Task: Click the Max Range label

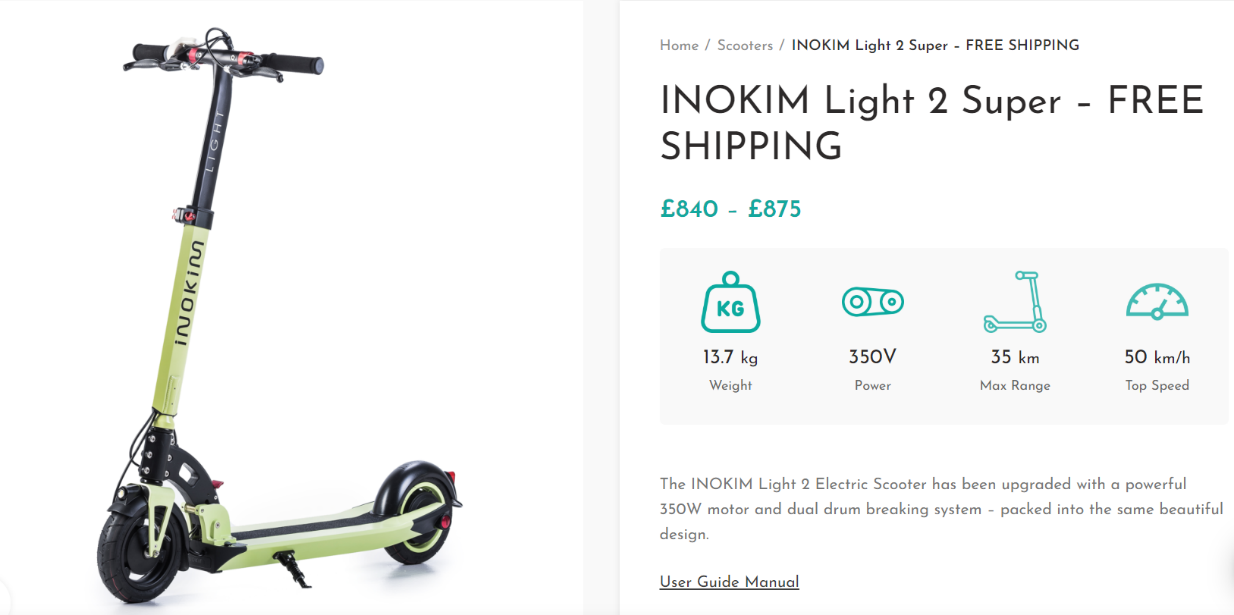Action: 1015,385
